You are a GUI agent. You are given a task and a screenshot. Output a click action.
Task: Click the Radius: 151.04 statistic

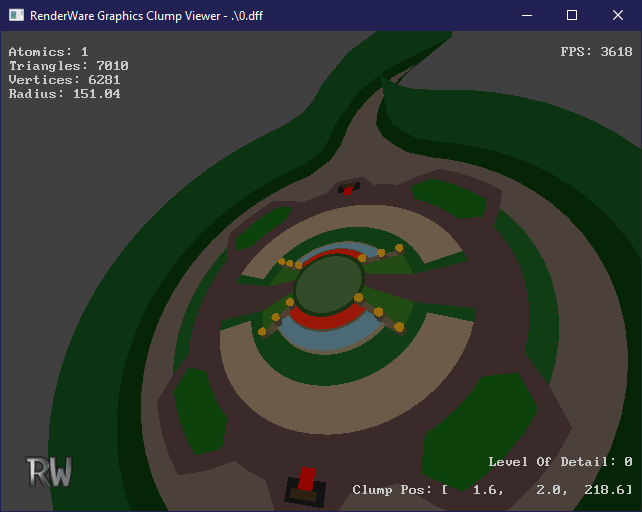click(64, 94)
